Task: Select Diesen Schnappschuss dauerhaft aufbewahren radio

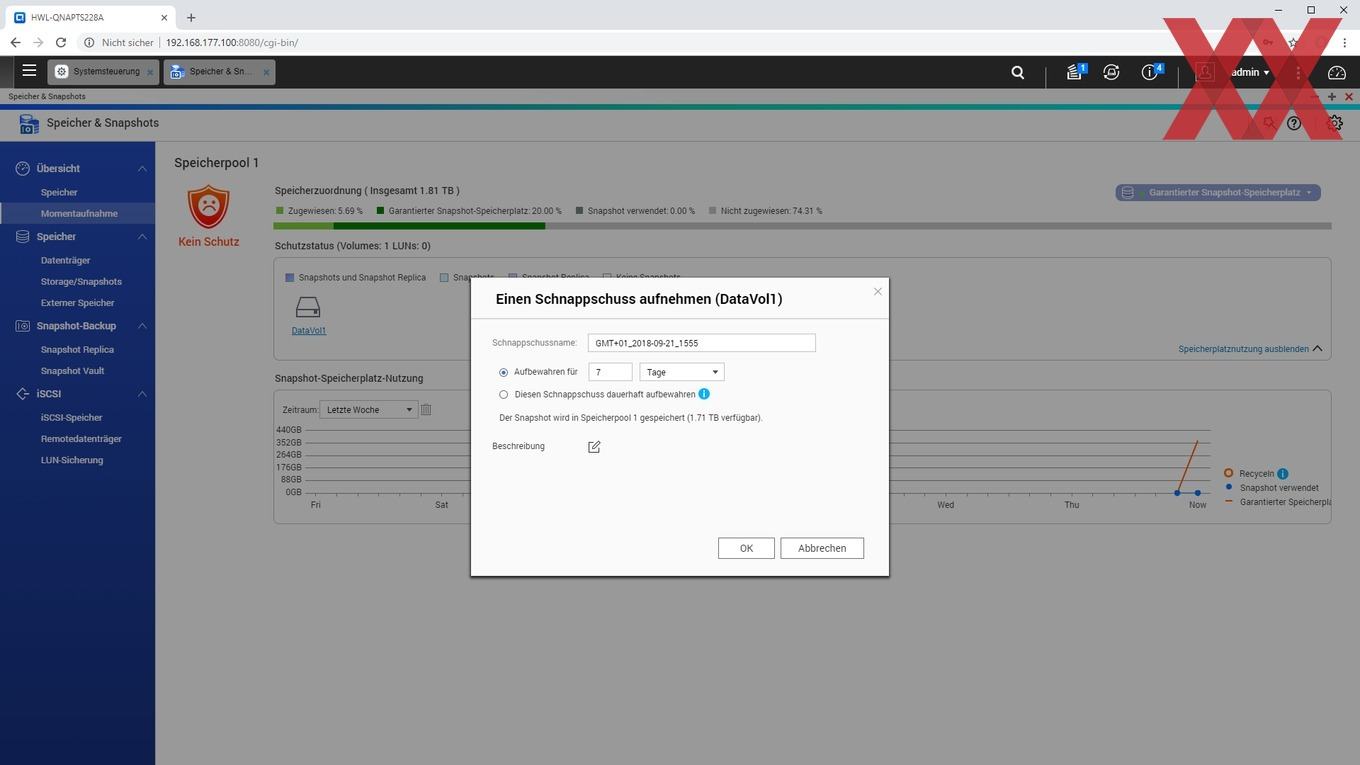Action: [503, 394]
